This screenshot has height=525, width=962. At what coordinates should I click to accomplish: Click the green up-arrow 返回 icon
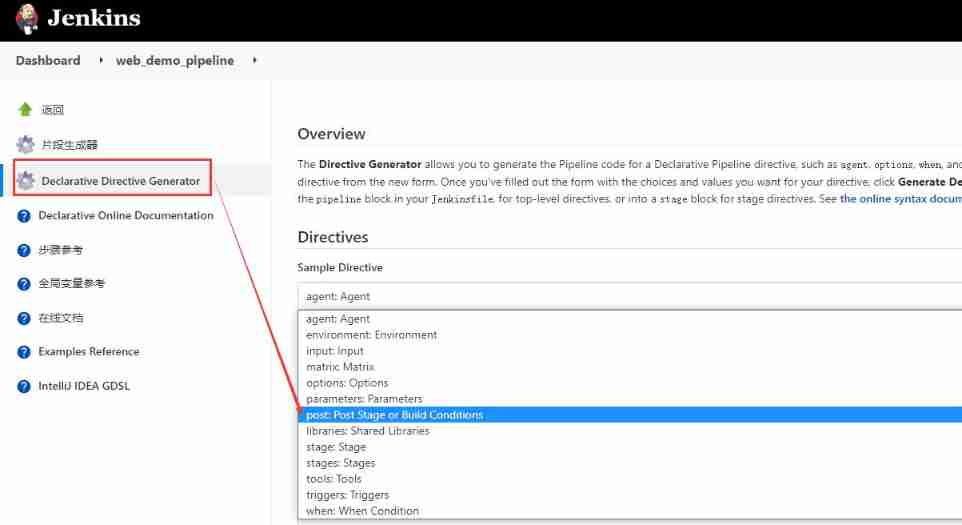[25, 110]
